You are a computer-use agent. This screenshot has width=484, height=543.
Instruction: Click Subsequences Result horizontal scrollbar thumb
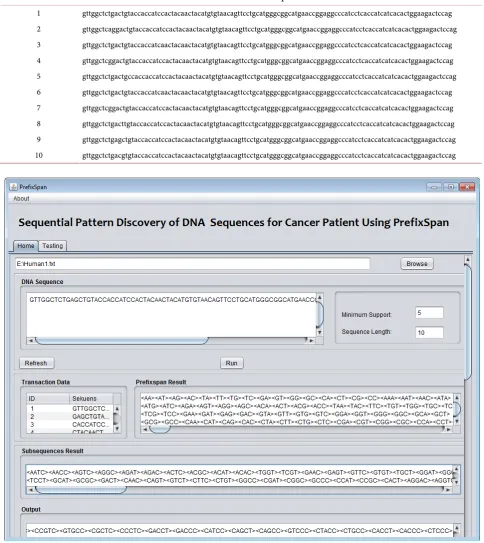point(81,490)
